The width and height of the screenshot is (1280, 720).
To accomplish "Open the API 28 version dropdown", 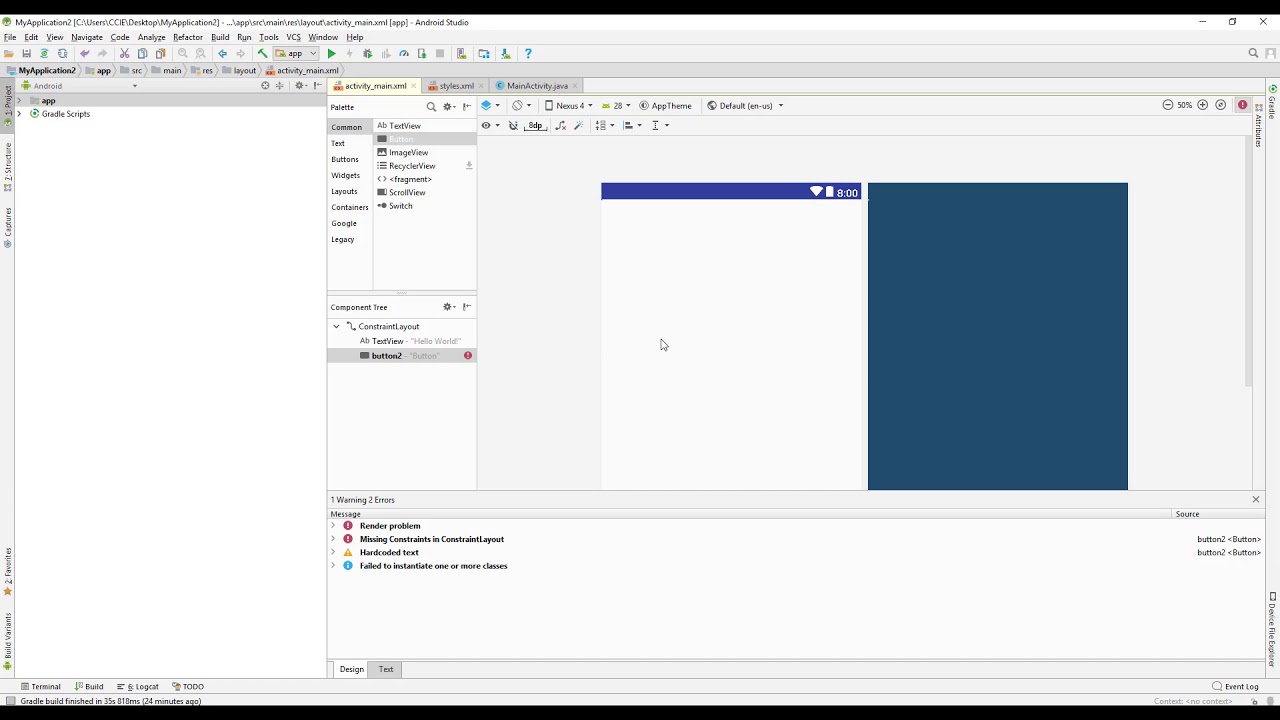I will [616, 106].
